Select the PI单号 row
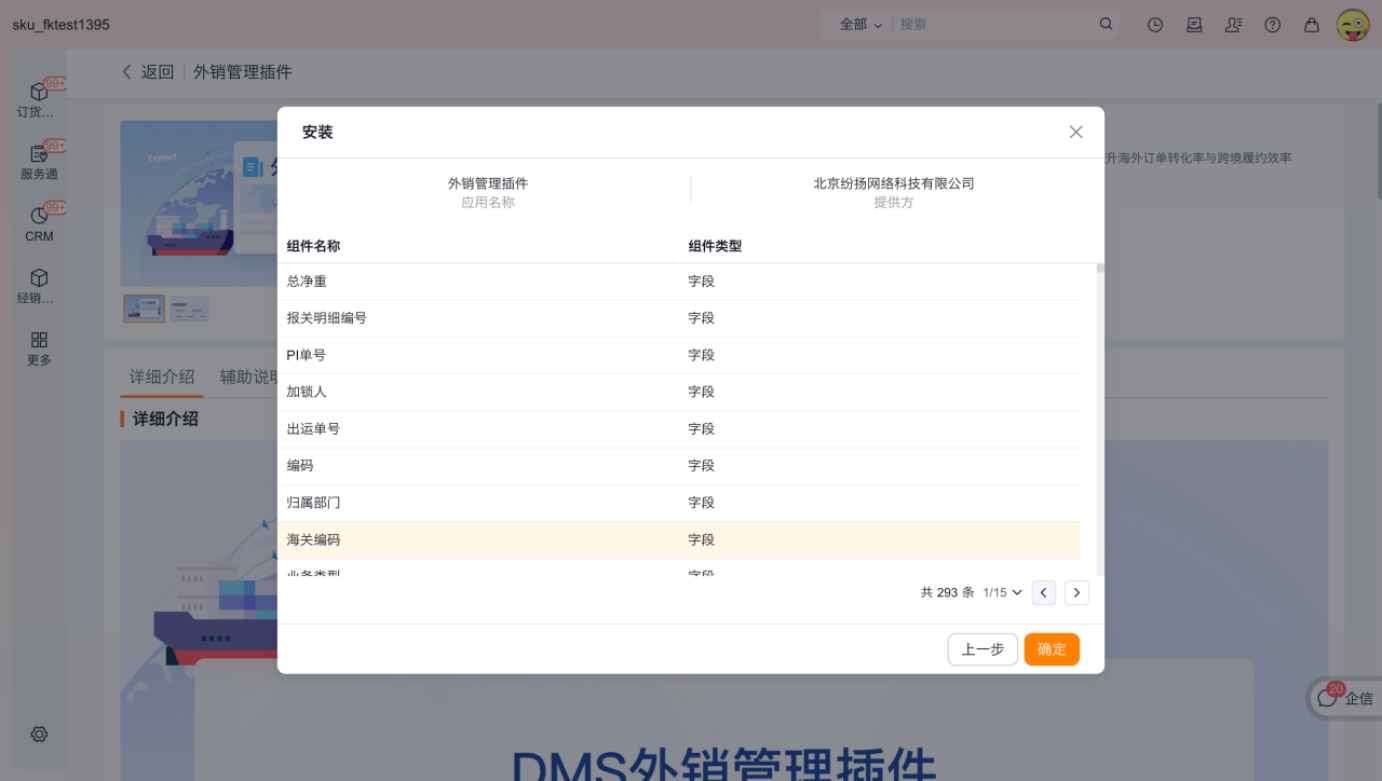 (x=679, y=355)
